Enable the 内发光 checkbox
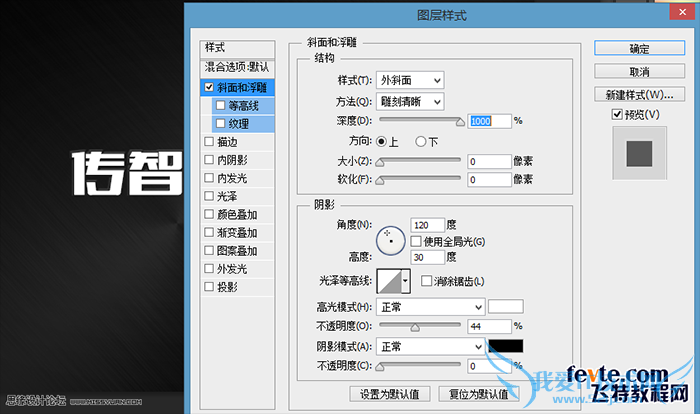 209,178
